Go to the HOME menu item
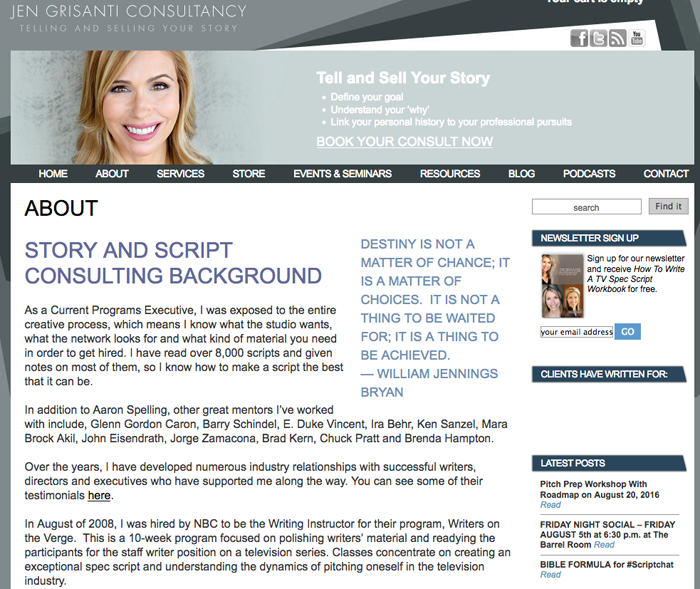The height and width of the screenshot is (589, 700). (x=53, y=174)
